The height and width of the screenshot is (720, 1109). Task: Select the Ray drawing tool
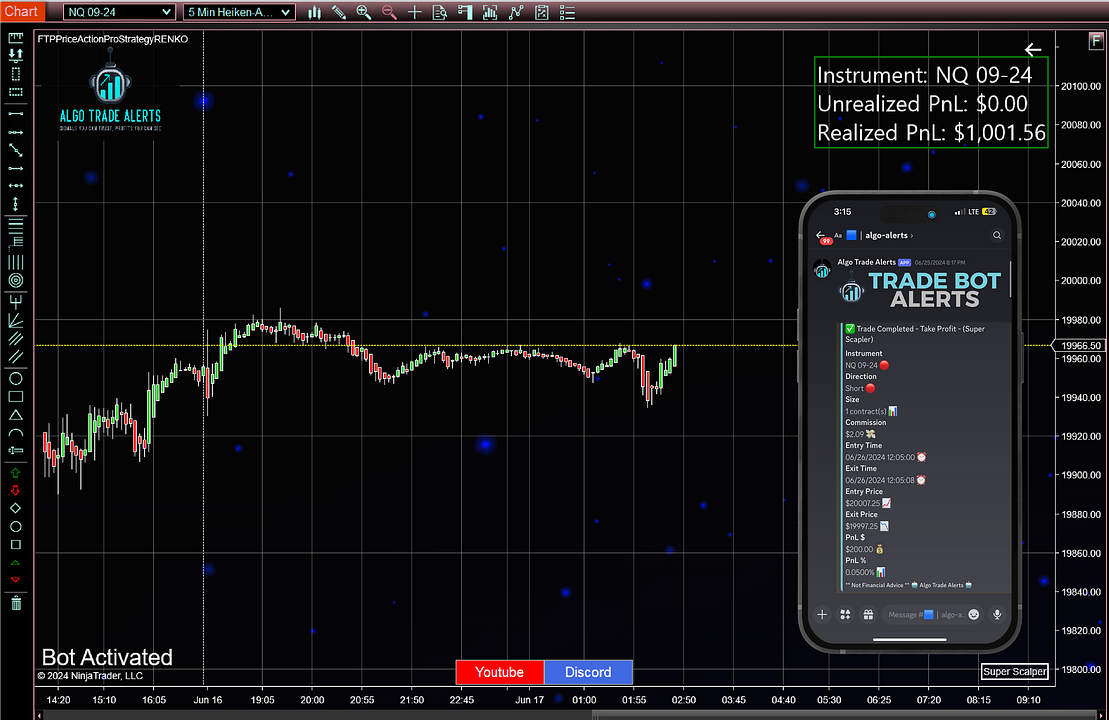click(x=16, y=132)
